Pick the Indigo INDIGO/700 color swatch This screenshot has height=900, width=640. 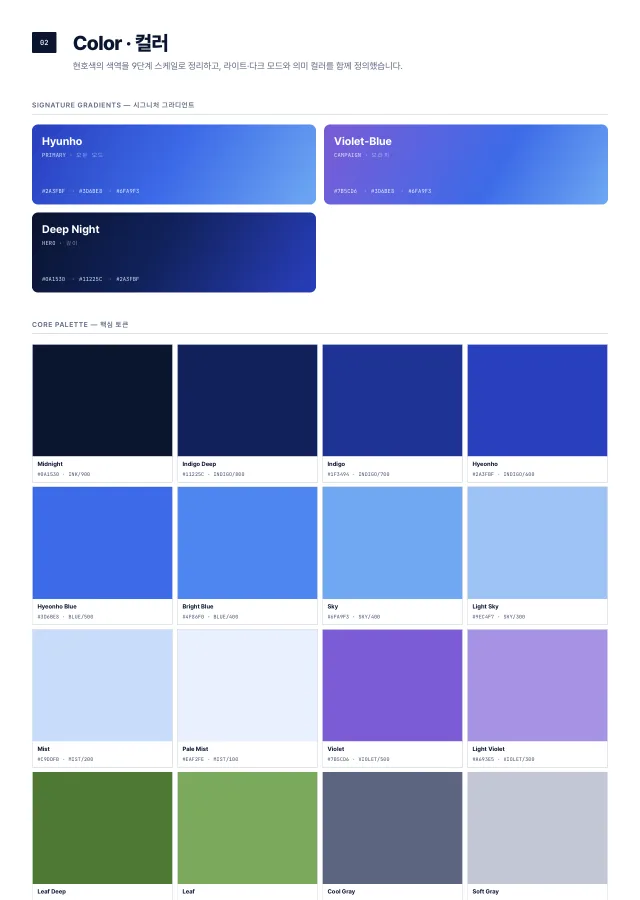[393, 401]
